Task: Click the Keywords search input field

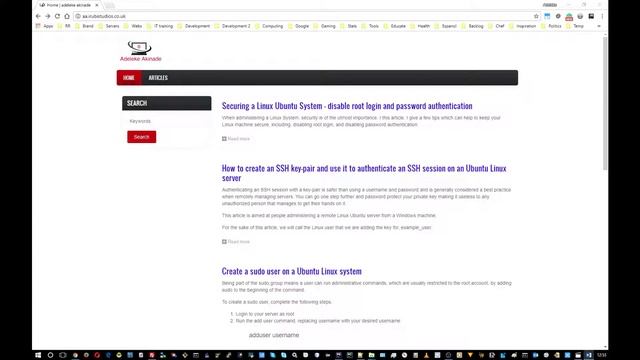Action: pyautogui.click(x=167, y=121)
